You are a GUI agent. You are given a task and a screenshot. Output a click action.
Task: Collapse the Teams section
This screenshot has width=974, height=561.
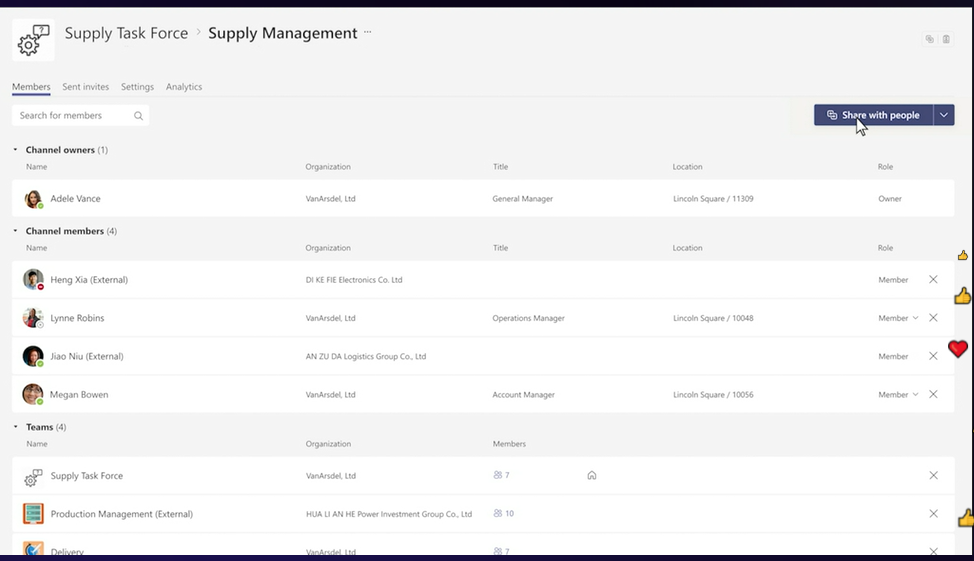click(x=16, y=427)
